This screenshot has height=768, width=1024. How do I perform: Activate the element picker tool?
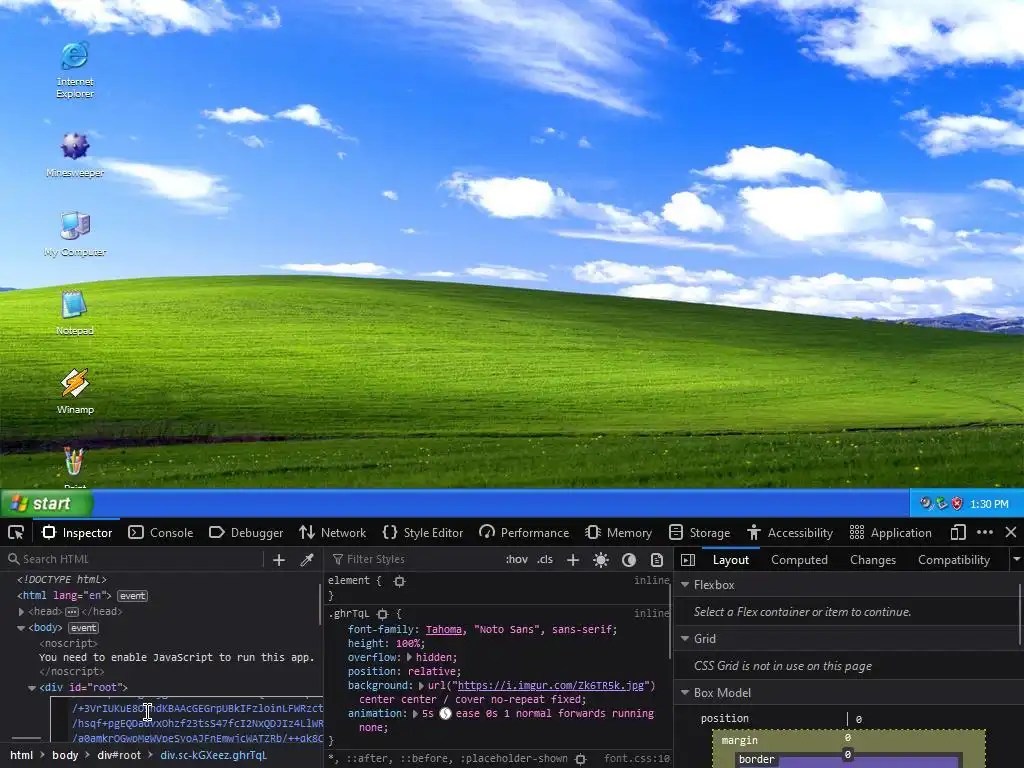(x=16, y=533)
